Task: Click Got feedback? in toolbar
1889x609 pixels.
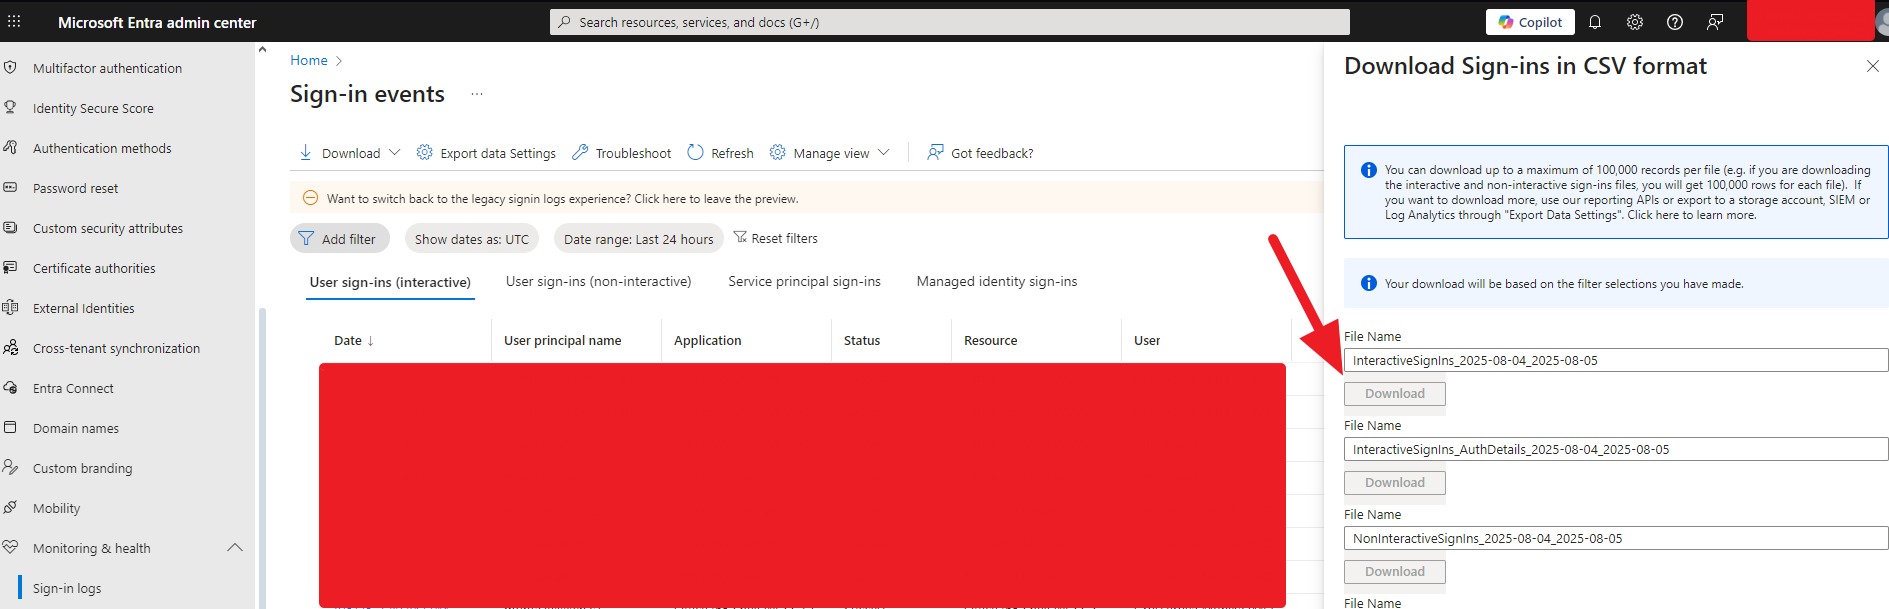Action: [980, 153]
